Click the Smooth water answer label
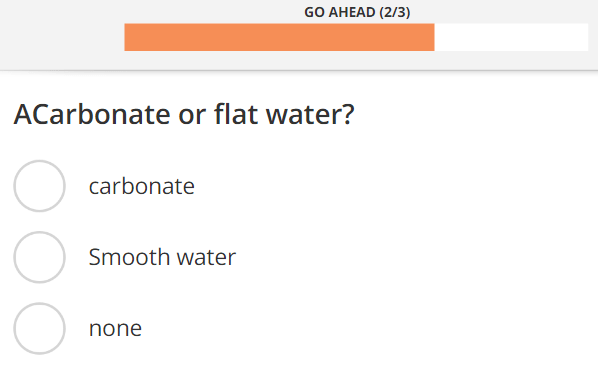The height and width of the screenshot is (373, 598). coord(162,257)
